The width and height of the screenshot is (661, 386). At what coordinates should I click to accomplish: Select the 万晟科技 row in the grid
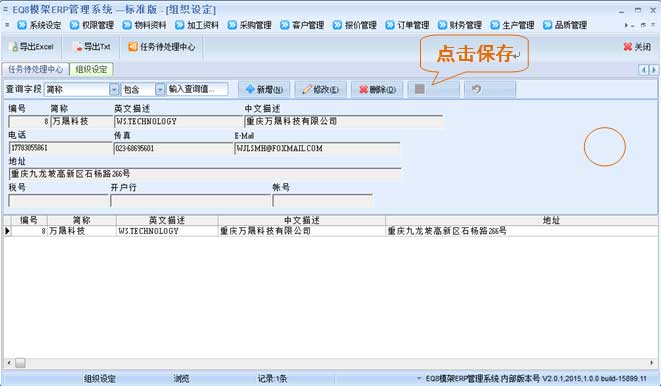[x=330, y=231]
